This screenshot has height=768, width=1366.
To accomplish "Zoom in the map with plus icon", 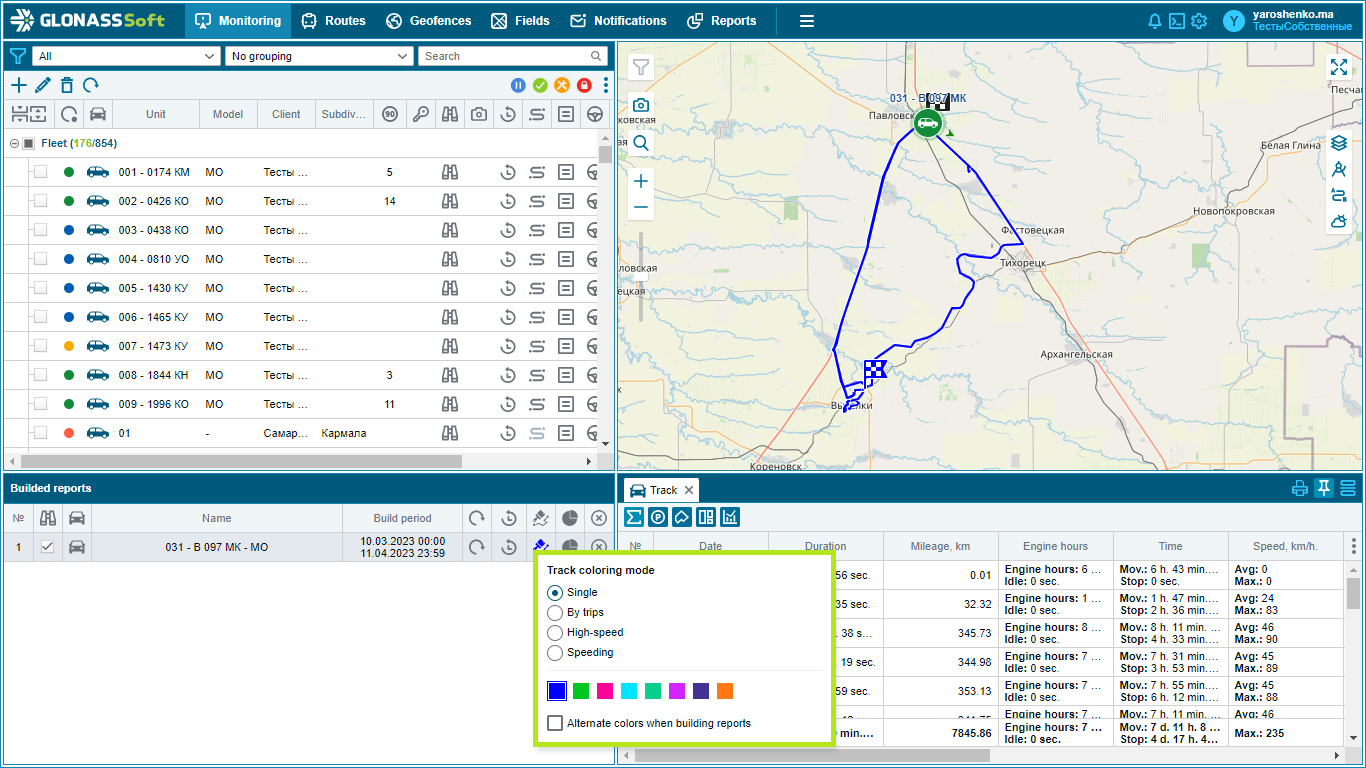I will [641, 181].
